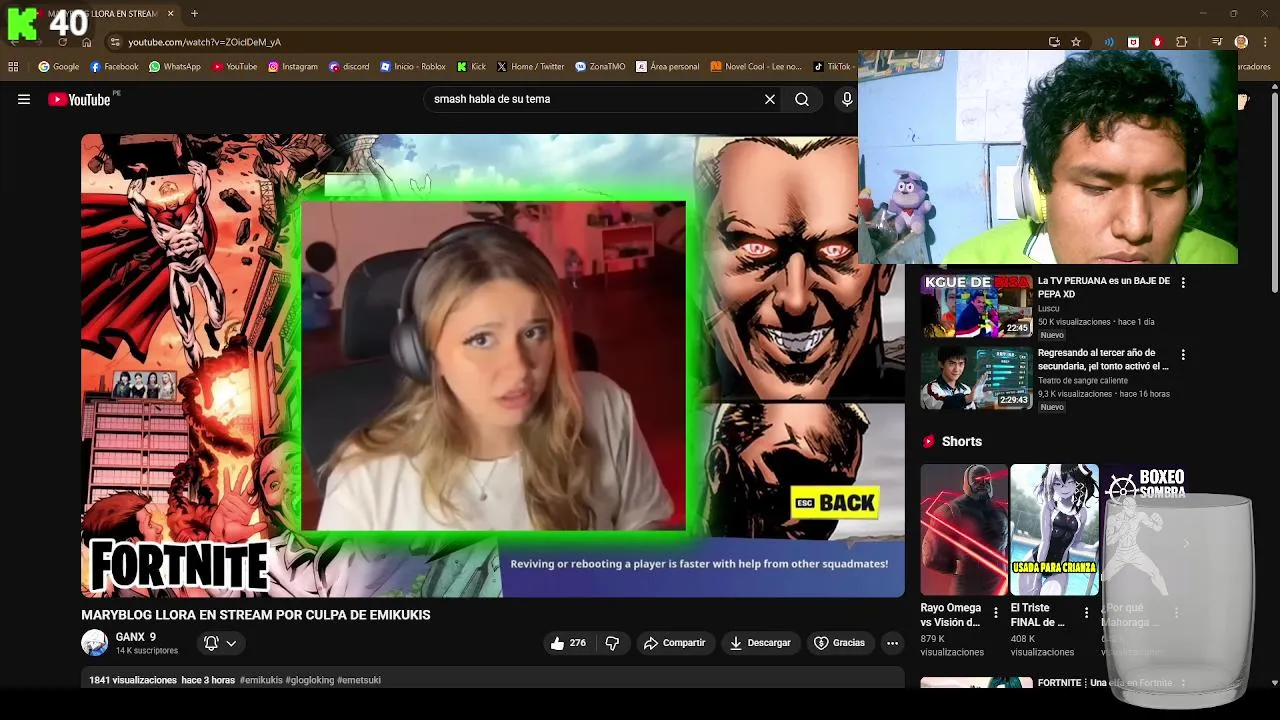Open the YouTube bookmark
The width and height of the screenshot is (1280, 720).
coord(234,67)
